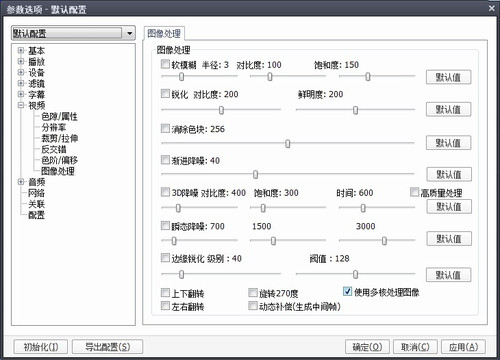Expand the 播放 tree node
The height and width of the screenshot is (360, 500).
click(x=21, y=61)
